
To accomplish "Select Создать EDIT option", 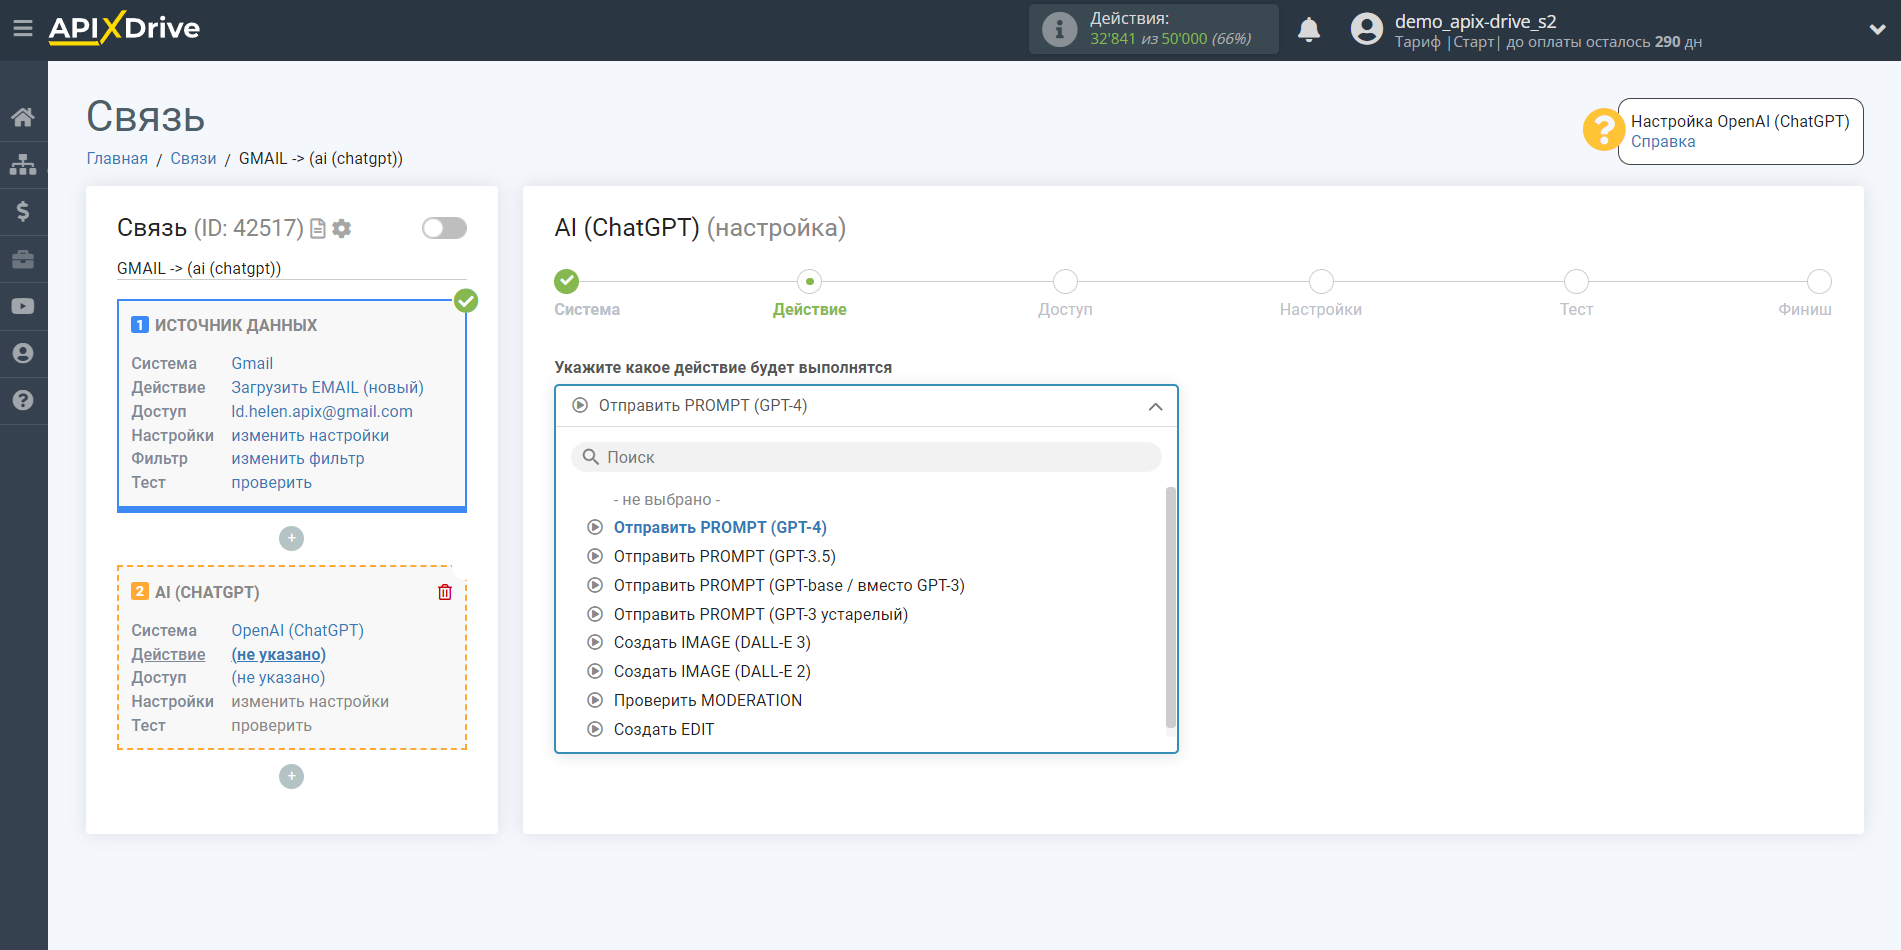I will tap(664, 729).
